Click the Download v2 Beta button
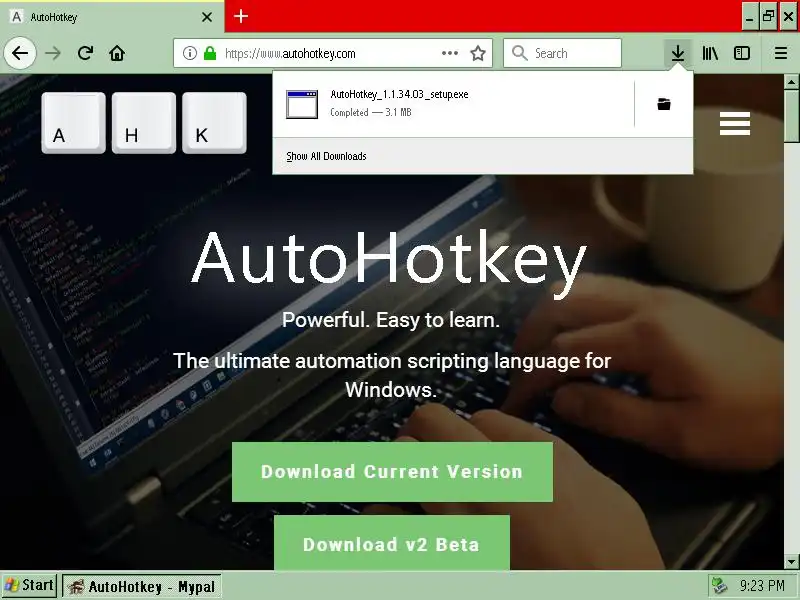 click(x=391, y=543)
